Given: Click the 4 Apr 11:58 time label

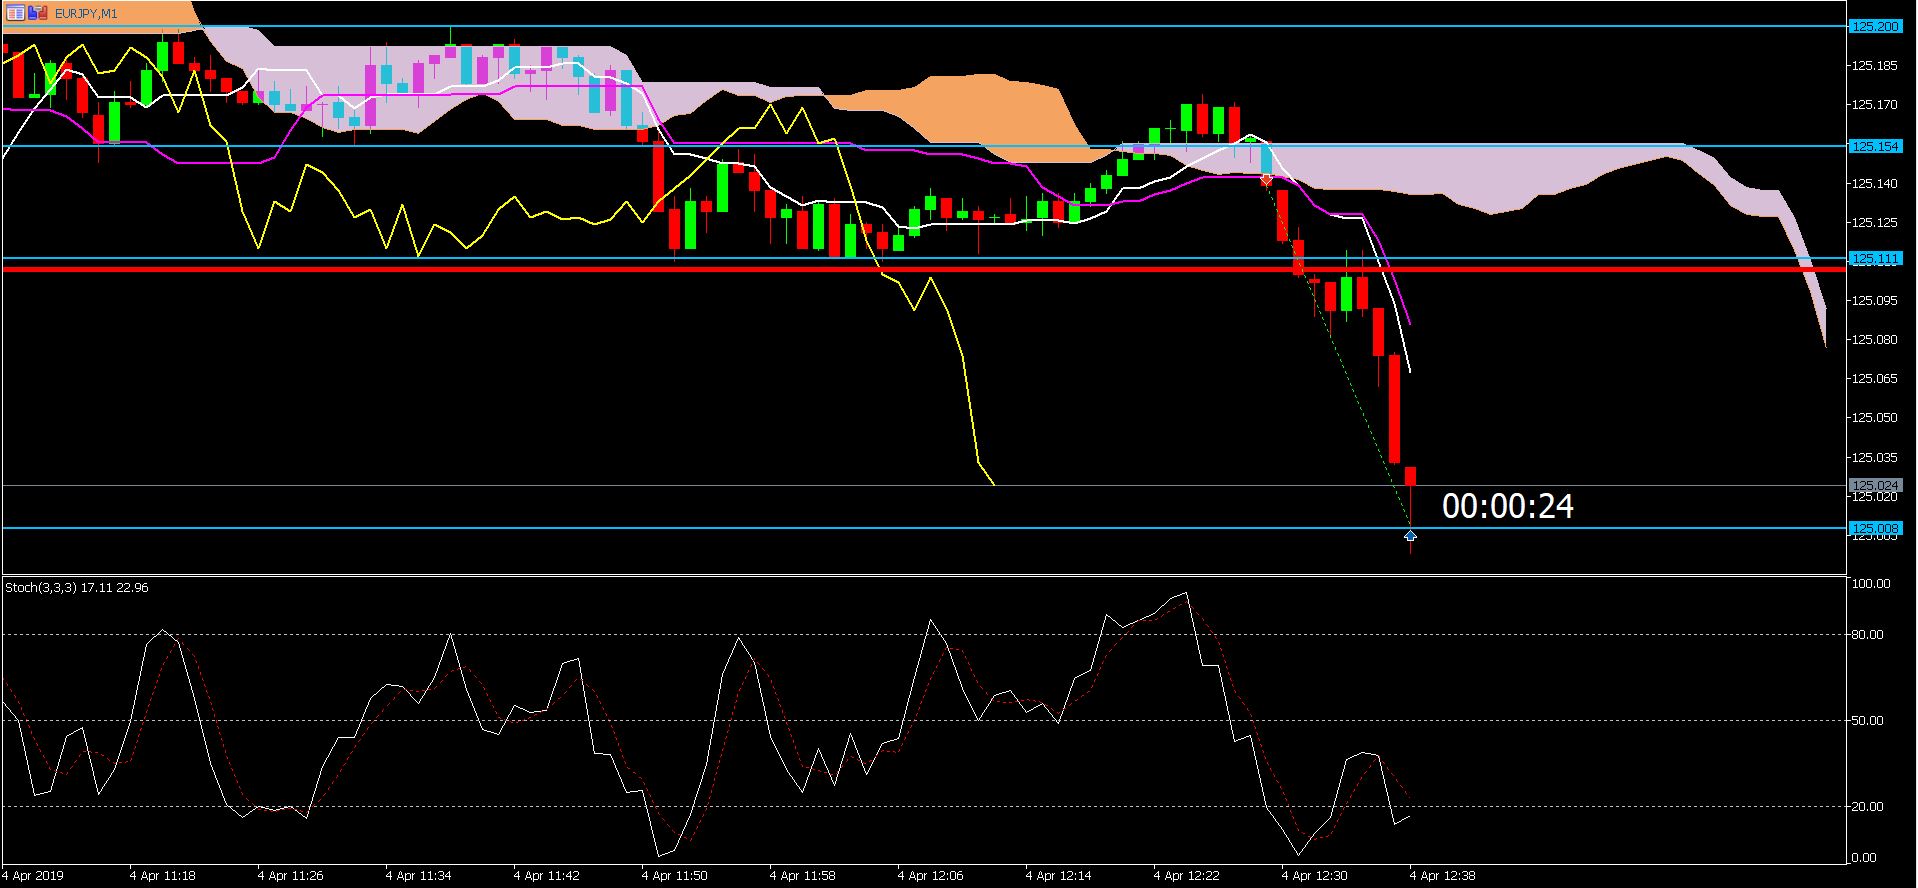Looking at the screenshot, I should coord(803,875).
